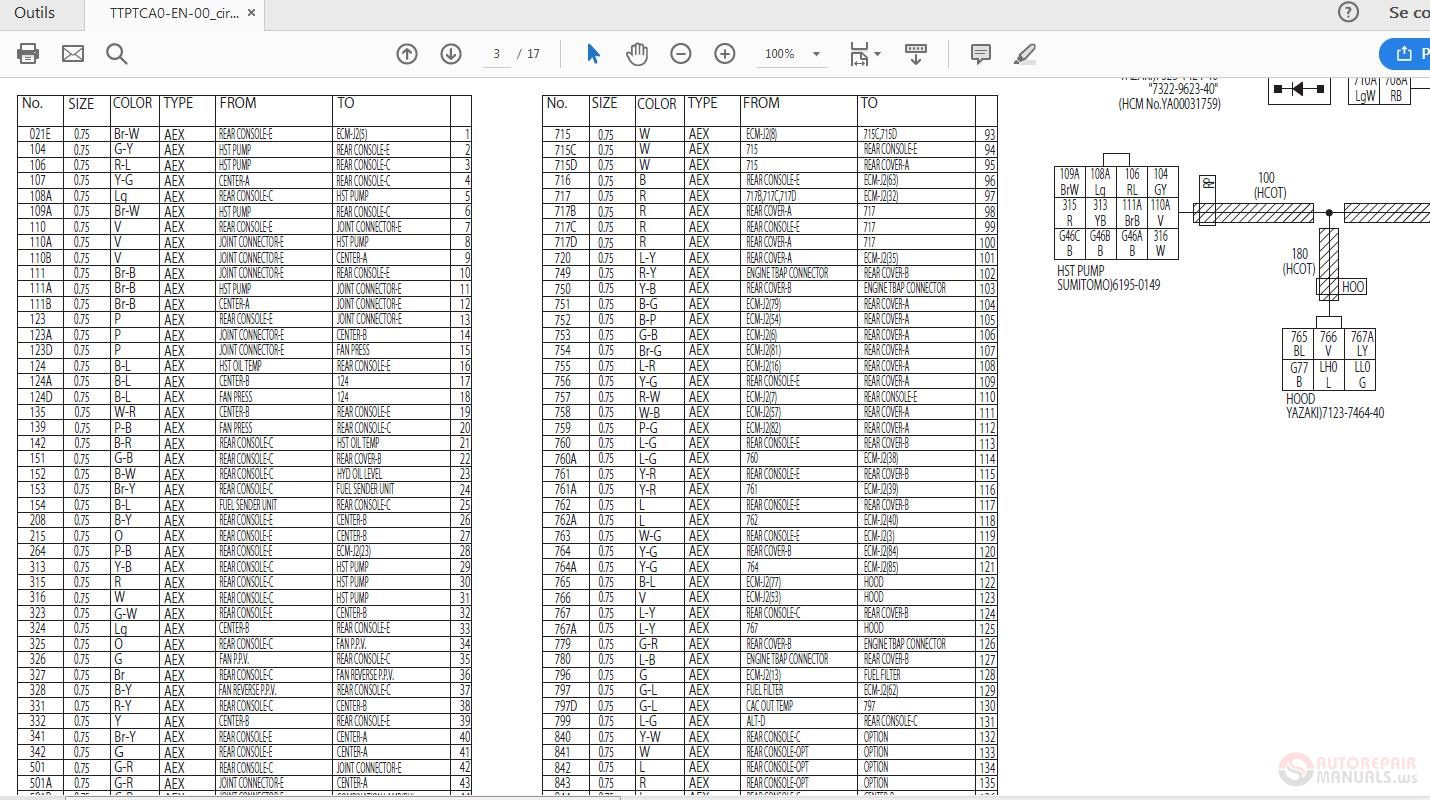The image size is (1430, 800).
Task: Click the page number input field
Action: coord(496,54)
